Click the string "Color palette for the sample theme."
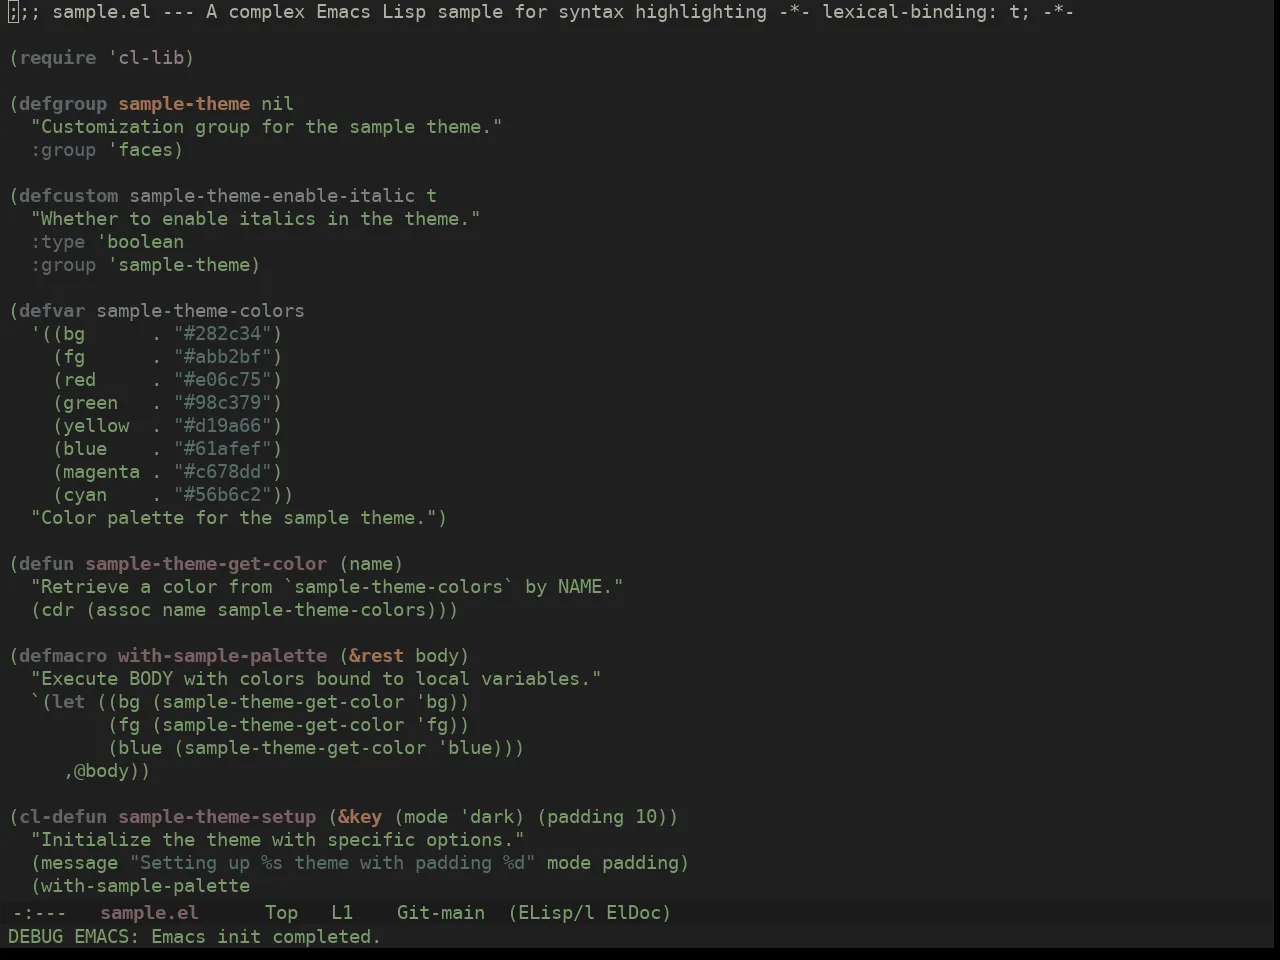This screenshot has height=960, width=1280. (234, 517)
